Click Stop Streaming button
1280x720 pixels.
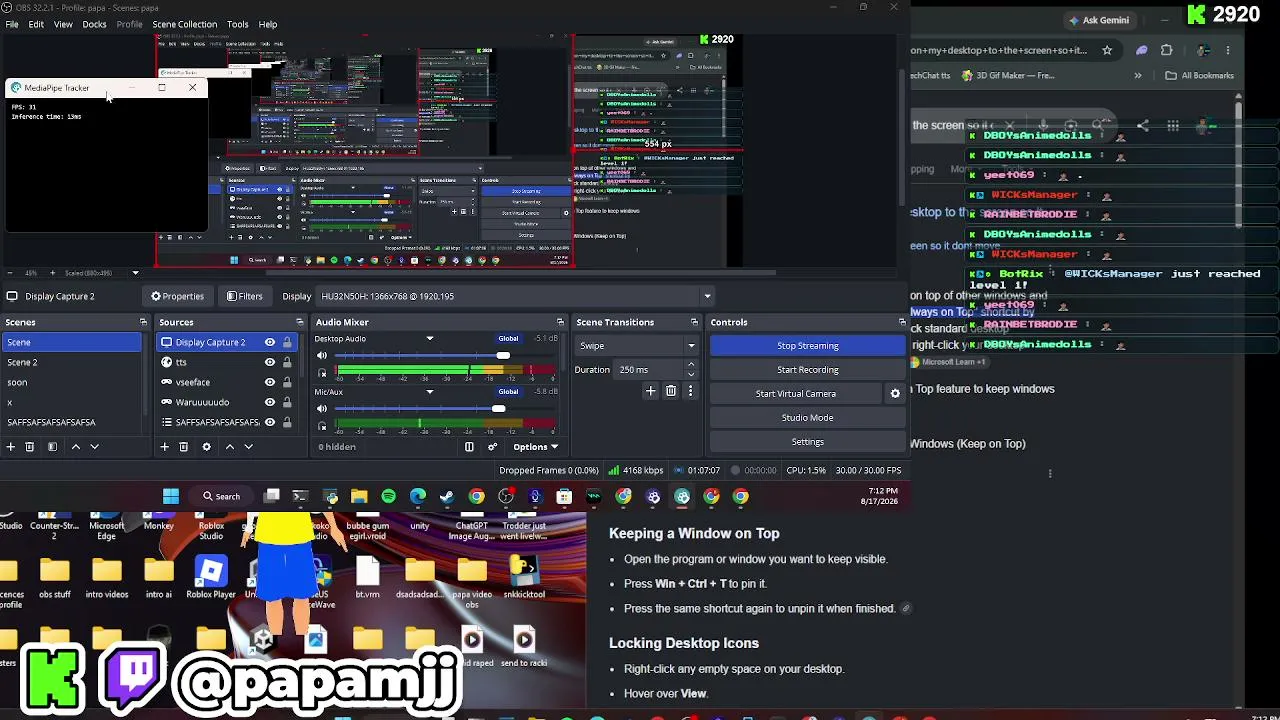point(808,346)
